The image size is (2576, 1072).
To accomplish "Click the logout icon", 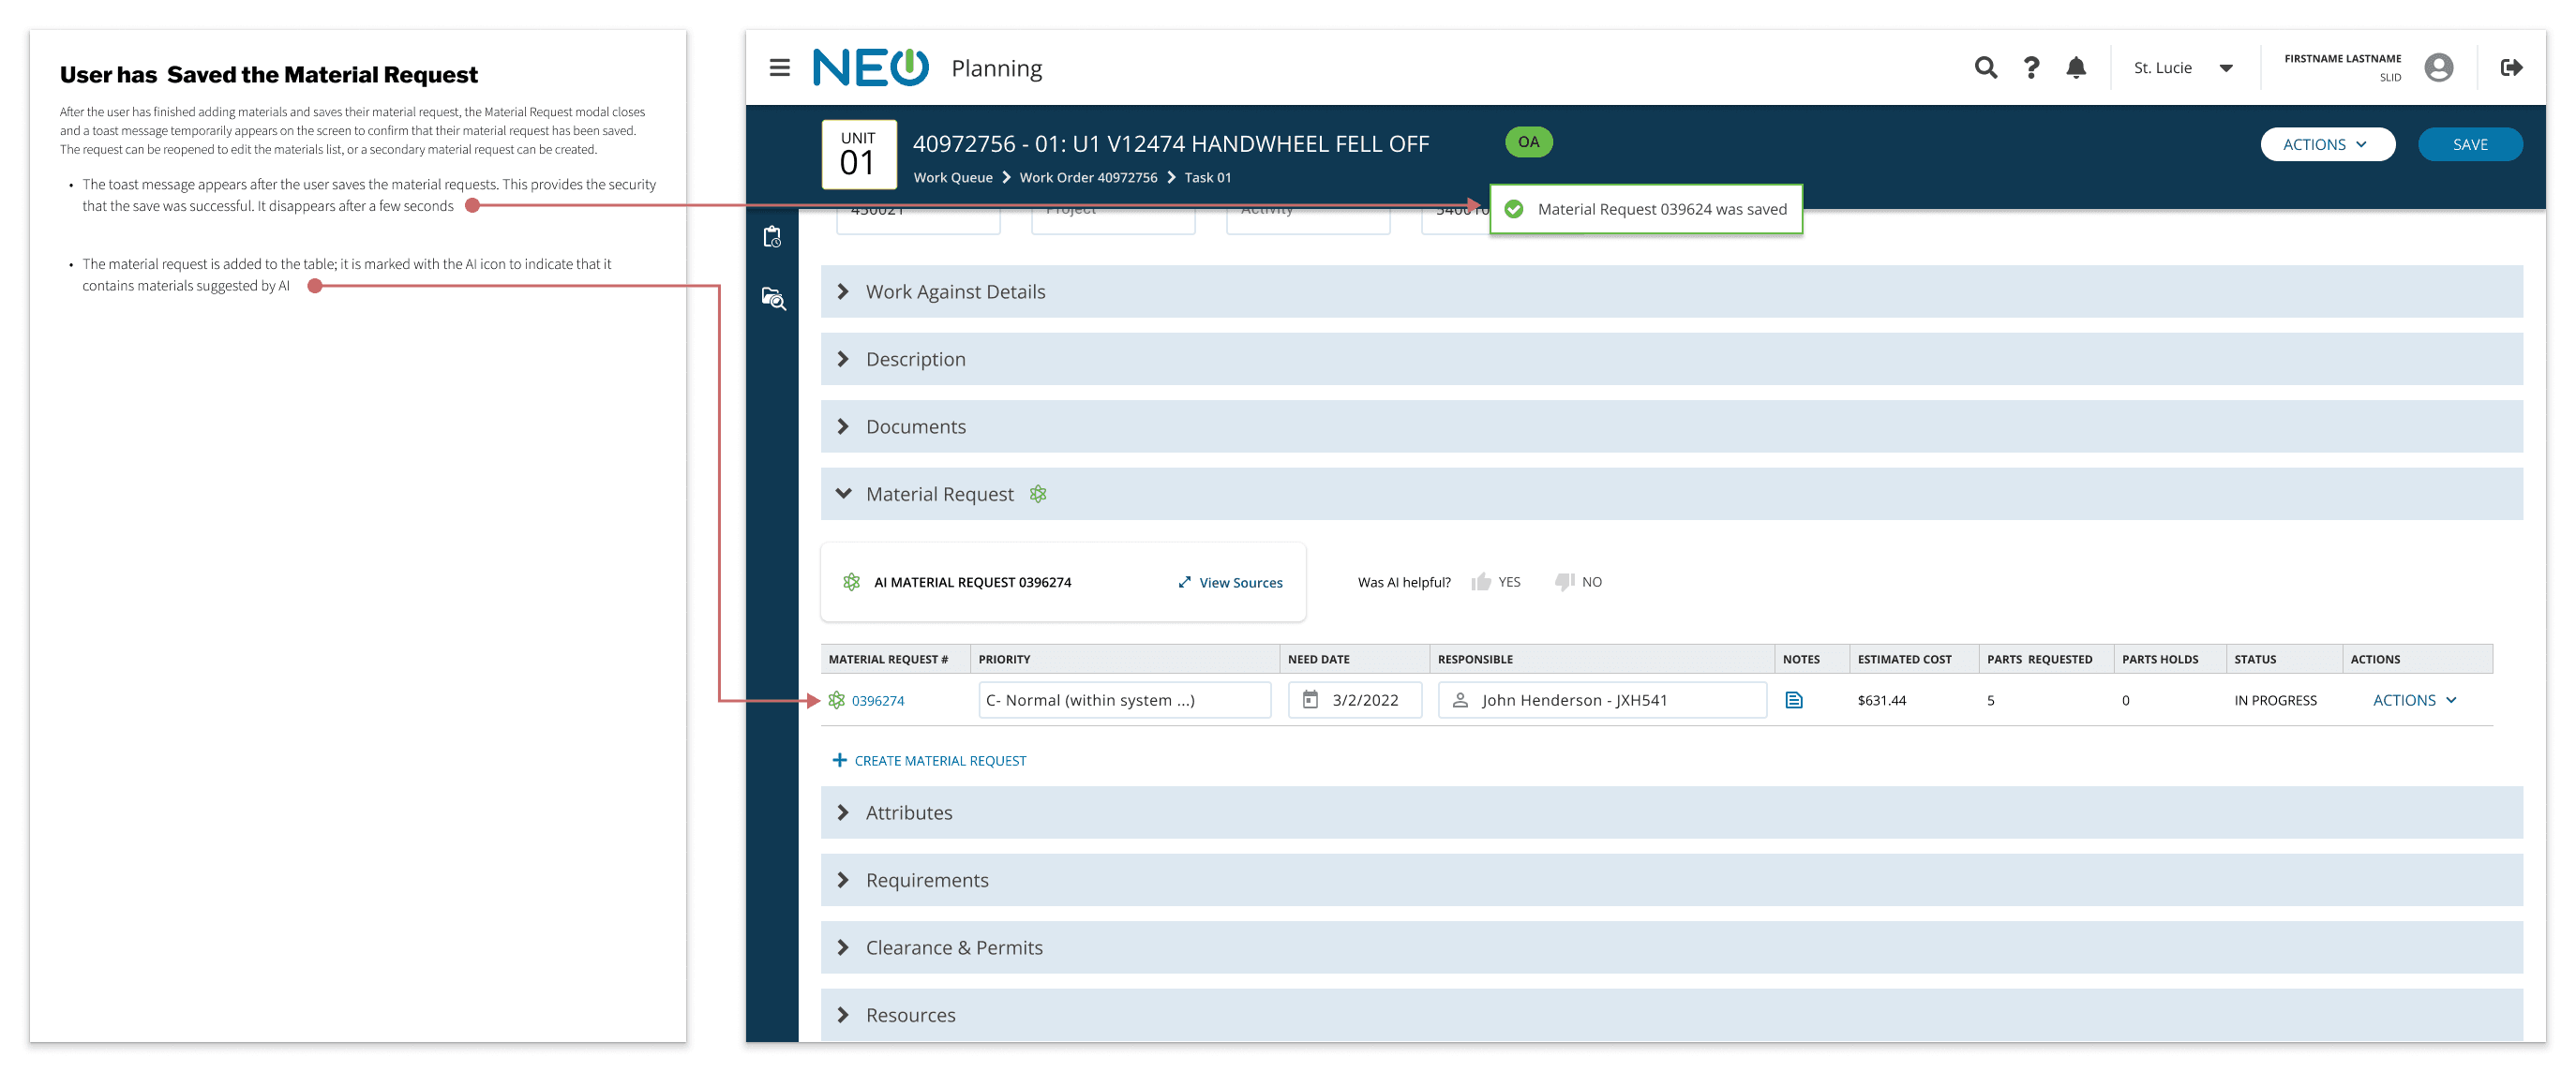I will tap(2510, 68).
